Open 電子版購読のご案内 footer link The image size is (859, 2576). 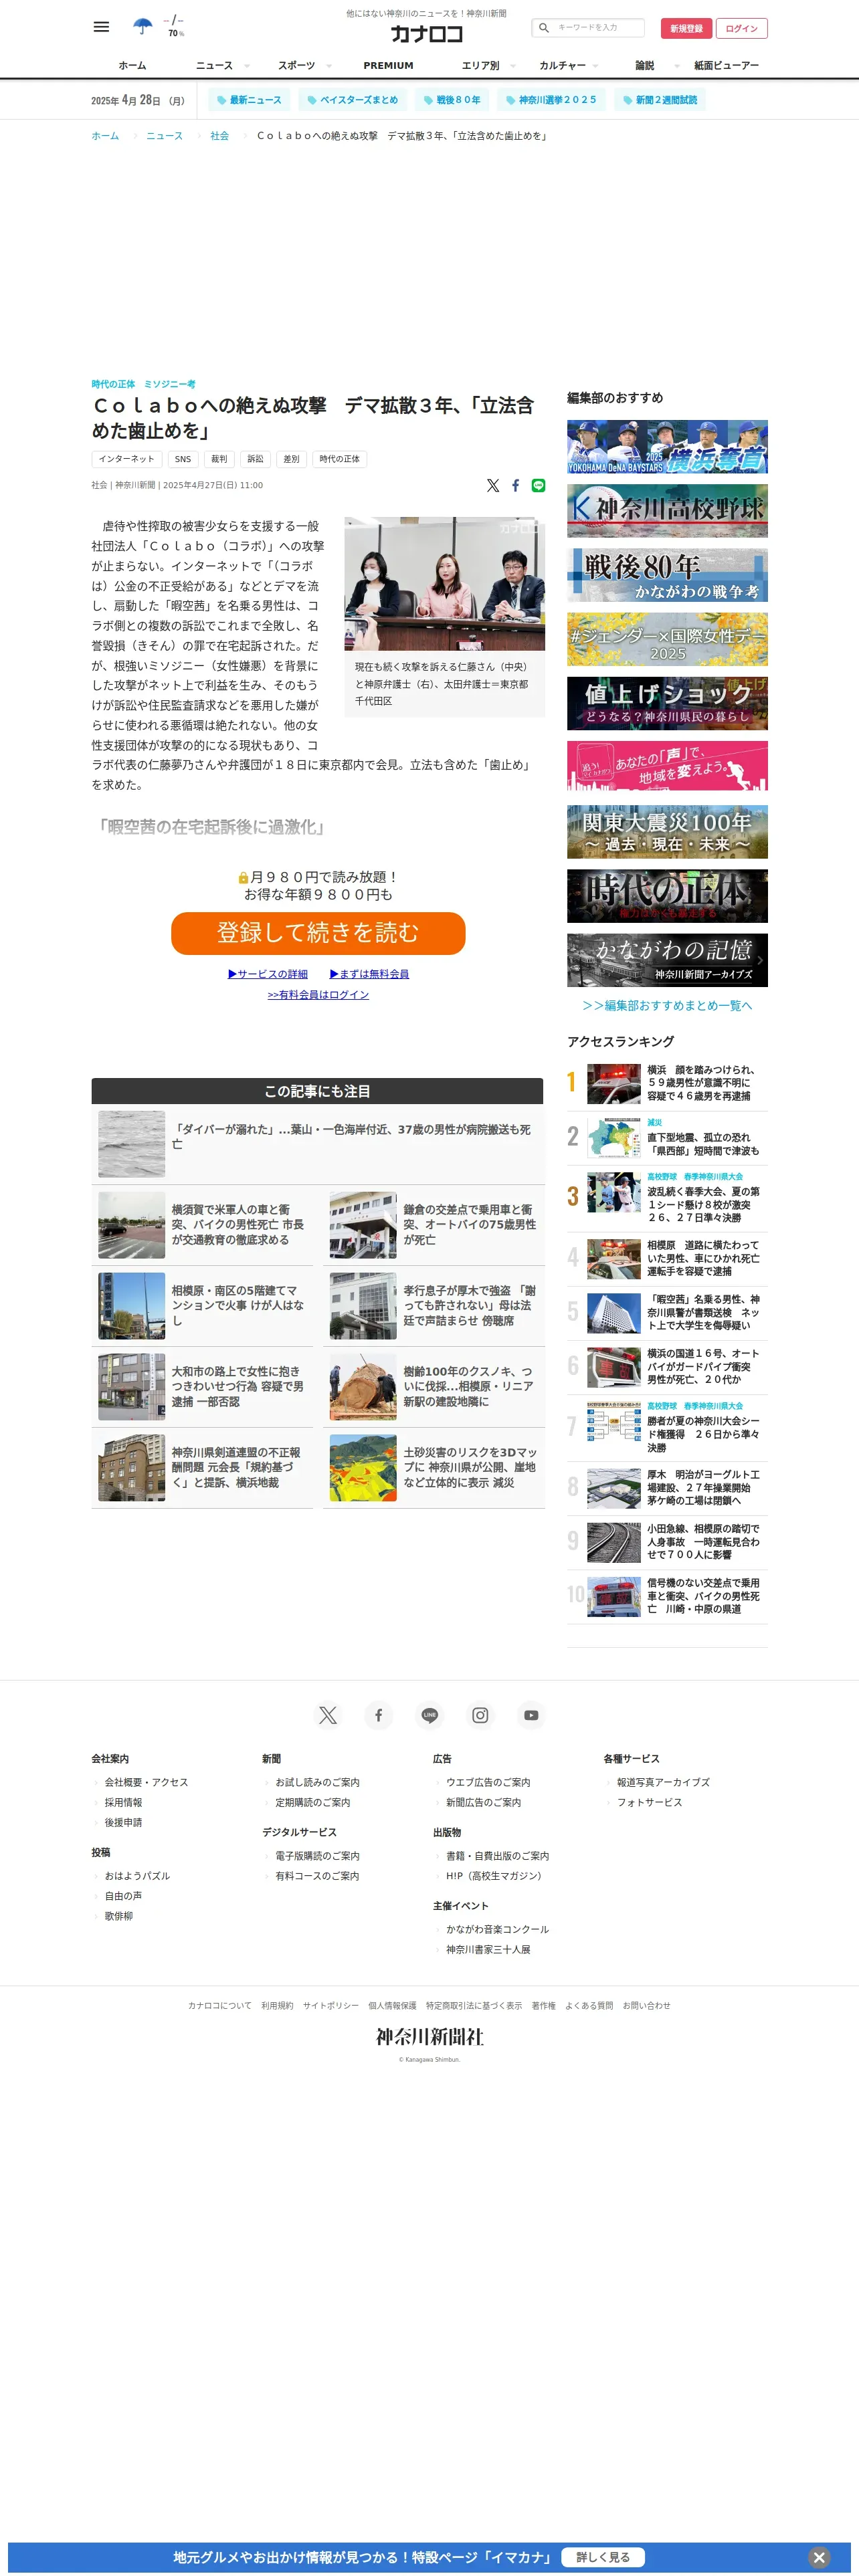point(317,1856)
